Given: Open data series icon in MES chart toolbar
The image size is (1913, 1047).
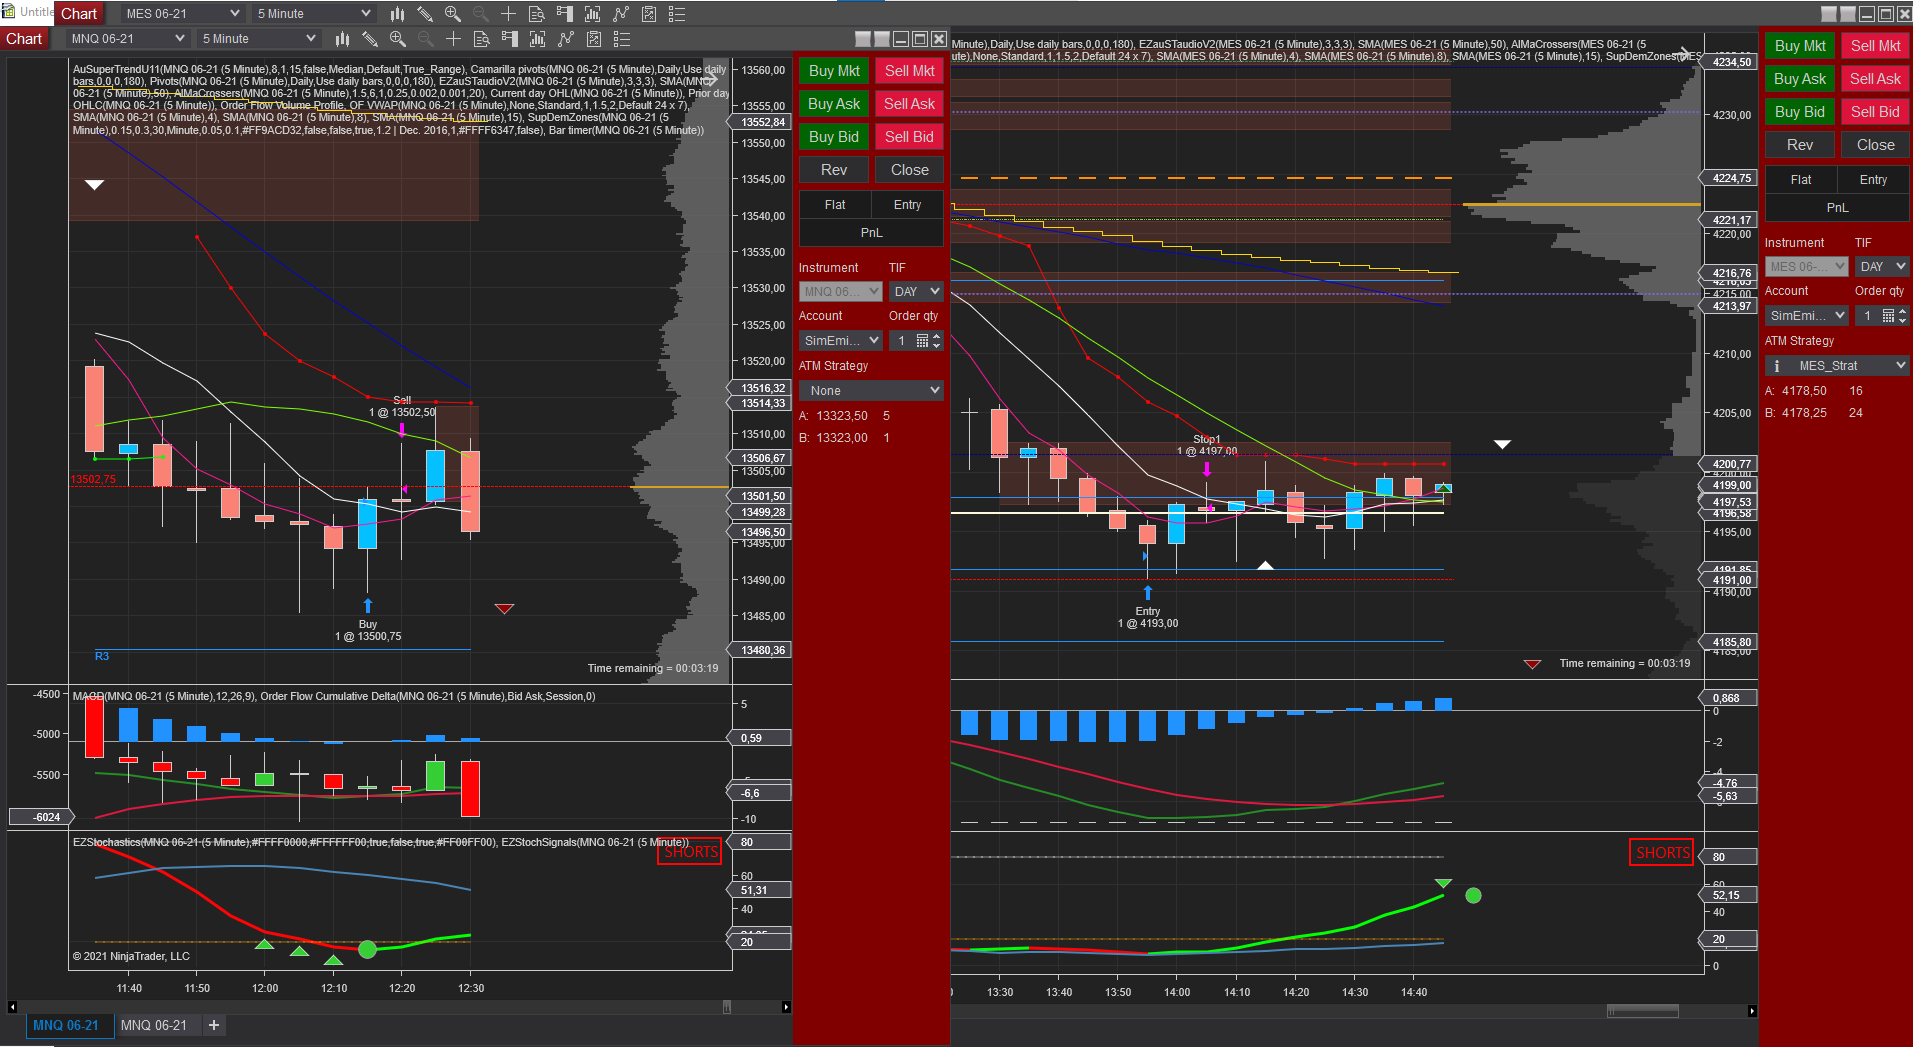Looking at the screenshot, I should click(593, 14).
